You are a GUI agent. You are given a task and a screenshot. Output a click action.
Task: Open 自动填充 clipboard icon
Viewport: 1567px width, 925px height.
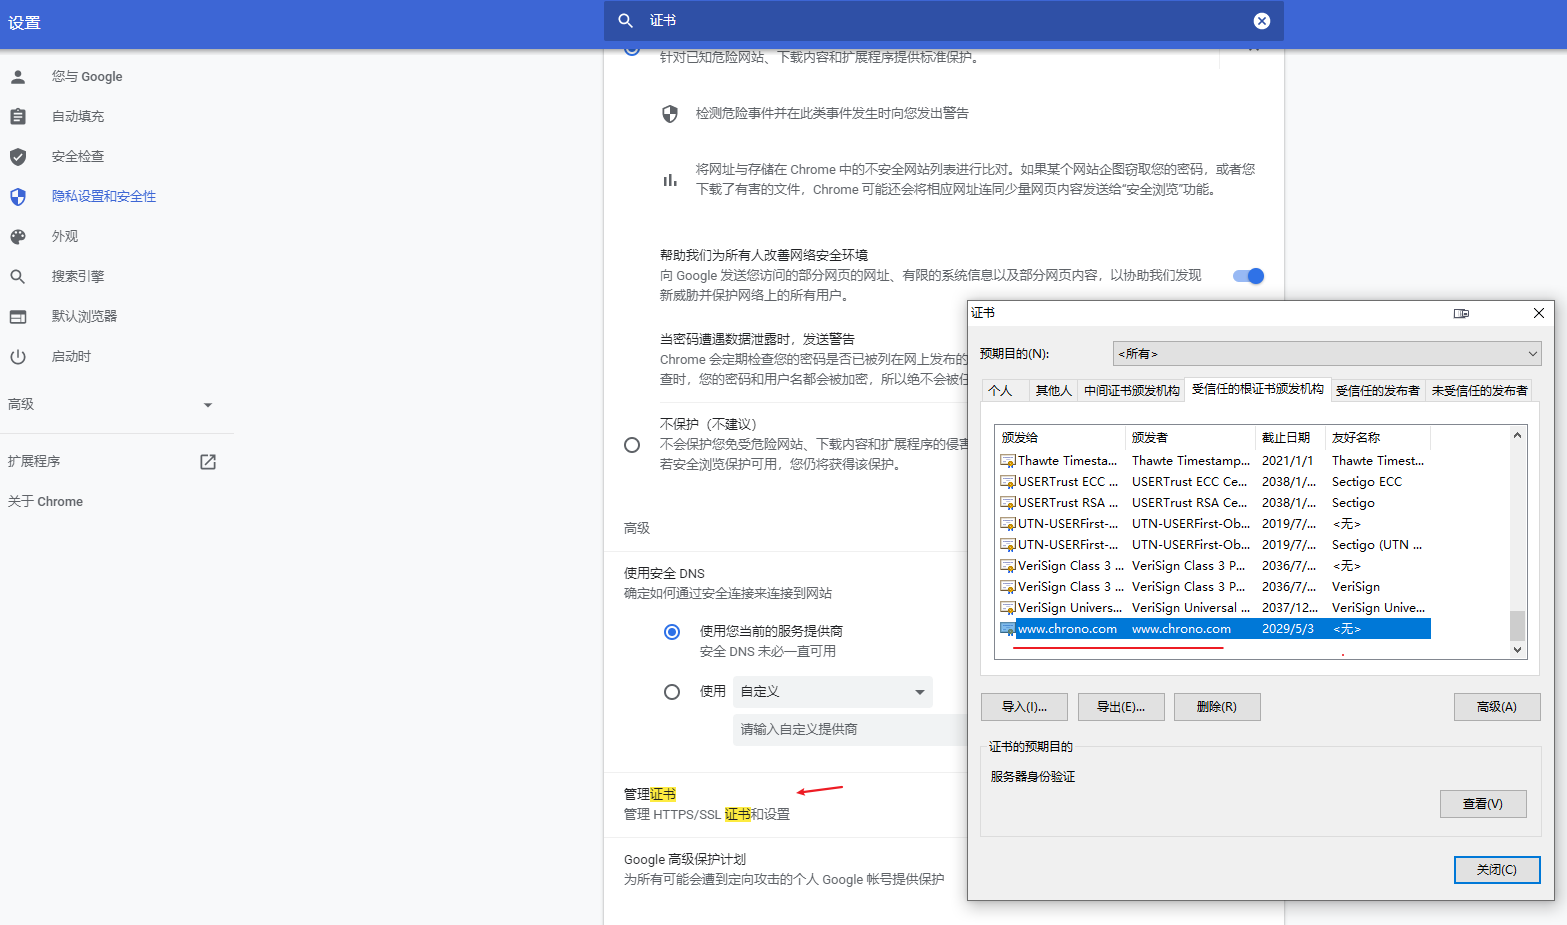(18, 116)
